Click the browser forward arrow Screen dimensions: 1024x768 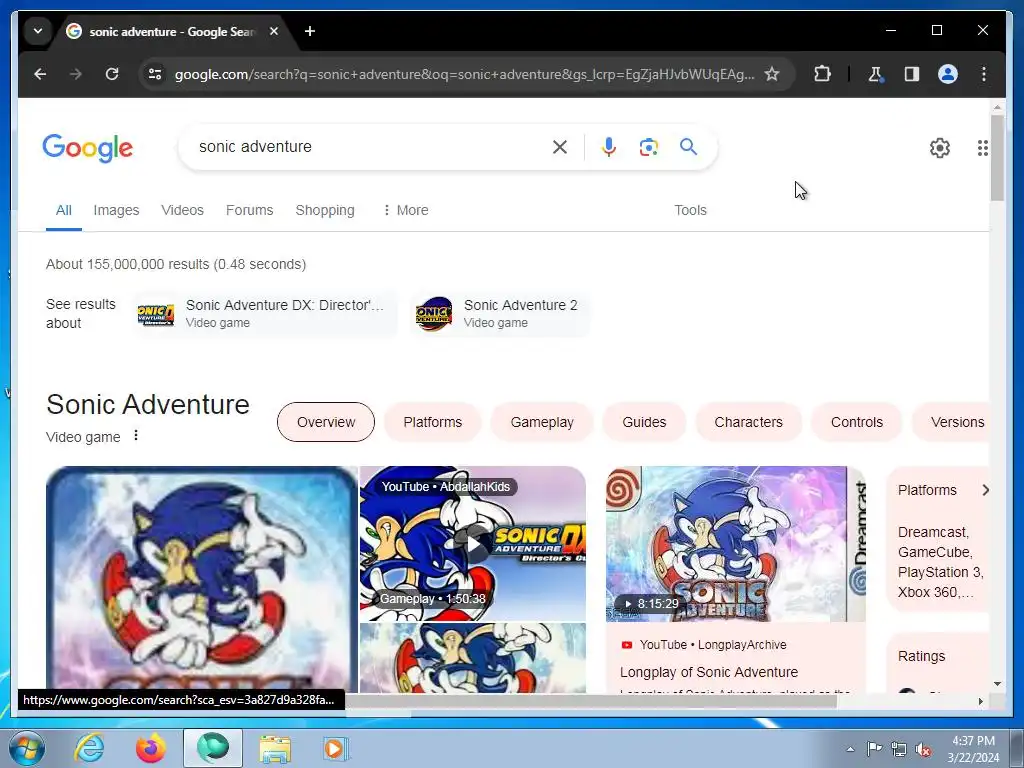coord(76,74)
